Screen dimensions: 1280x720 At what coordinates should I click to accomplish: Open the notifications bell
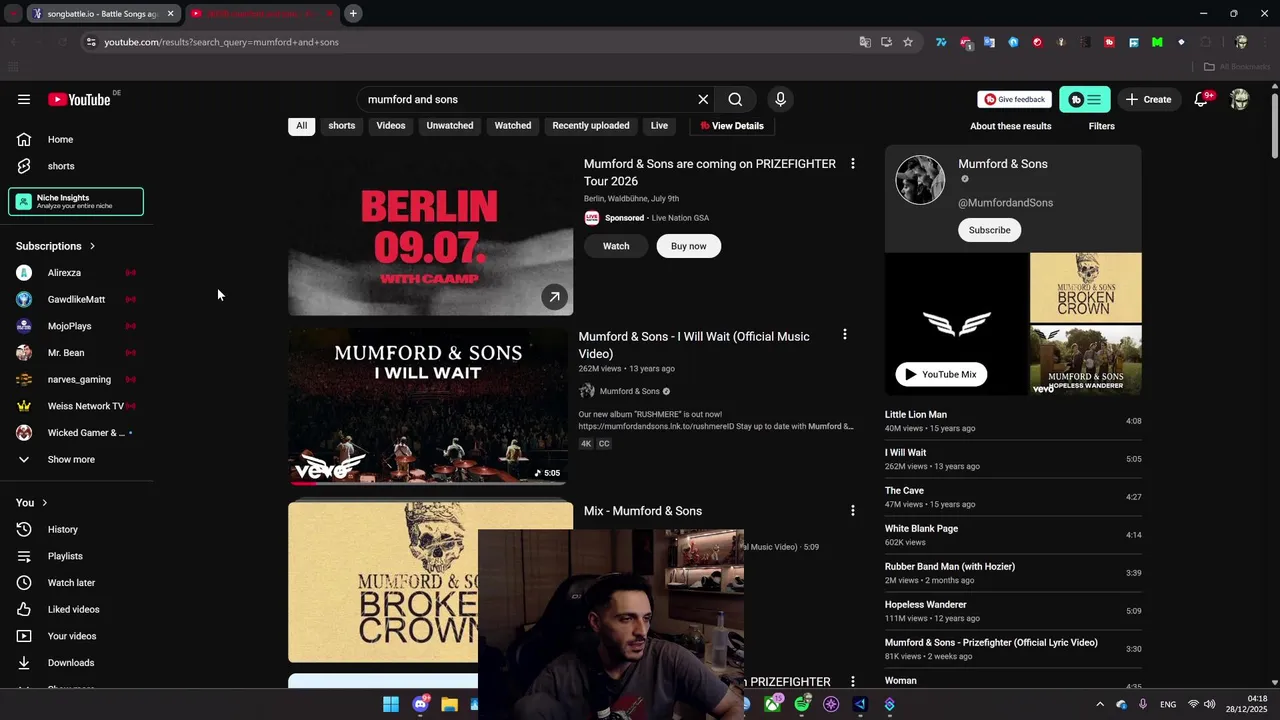tap(1202, 99)
